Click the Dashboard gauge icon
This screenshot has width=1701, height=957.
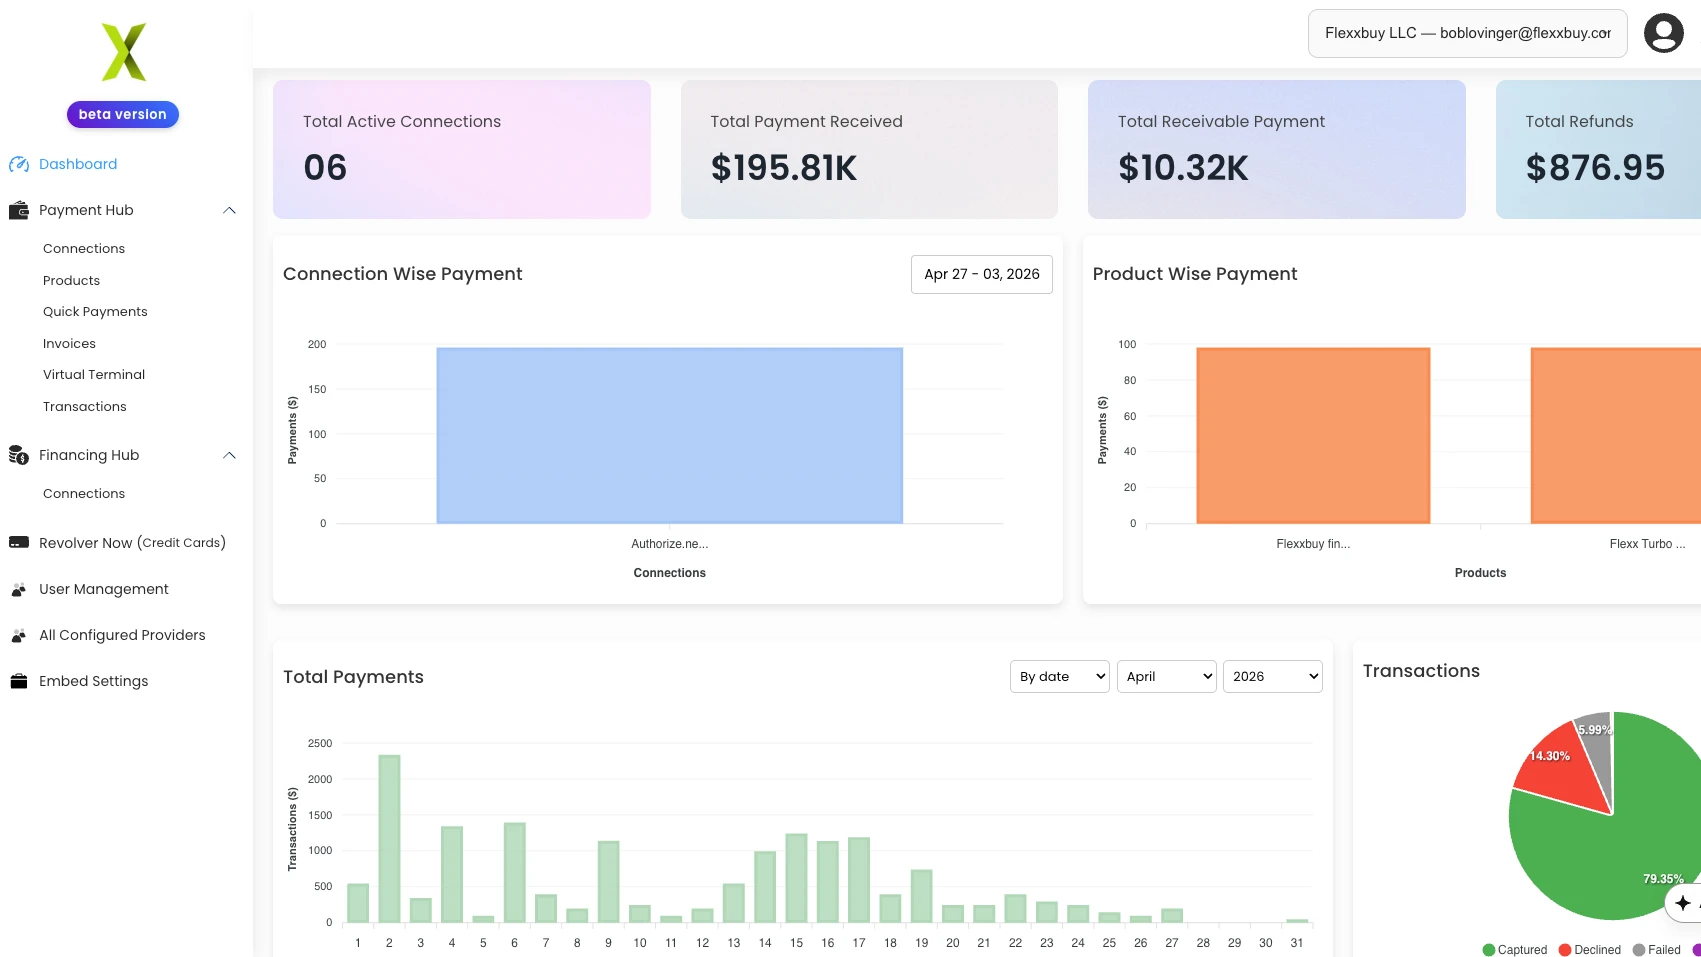(x=19, y=164)
